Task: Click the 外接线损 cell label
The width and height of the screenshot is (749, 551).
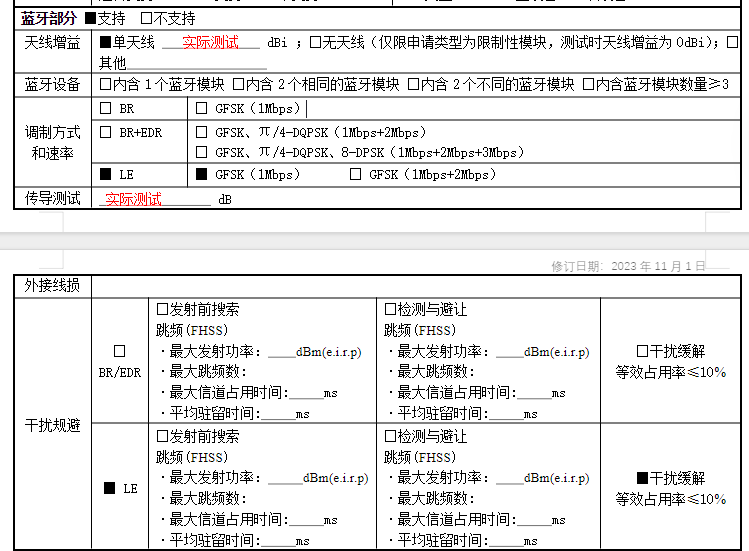Action: [x=53, y=286]
